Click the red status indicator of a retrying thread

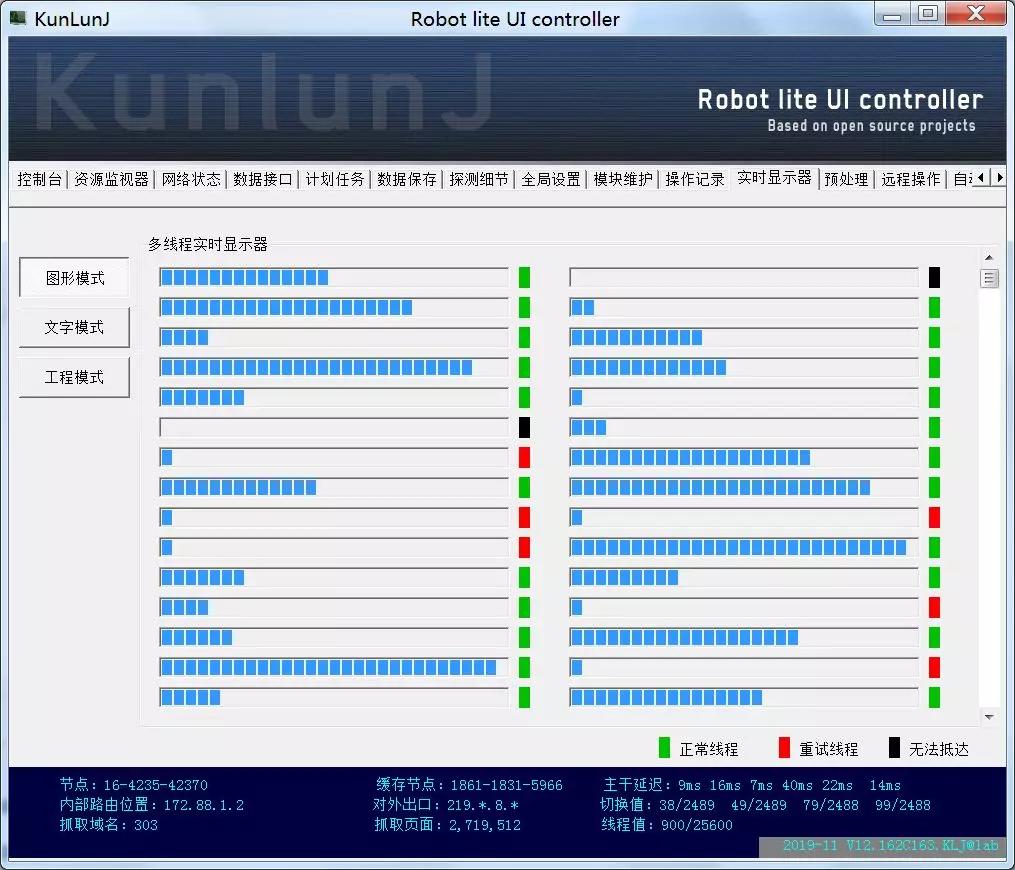(x=524, y=457)
